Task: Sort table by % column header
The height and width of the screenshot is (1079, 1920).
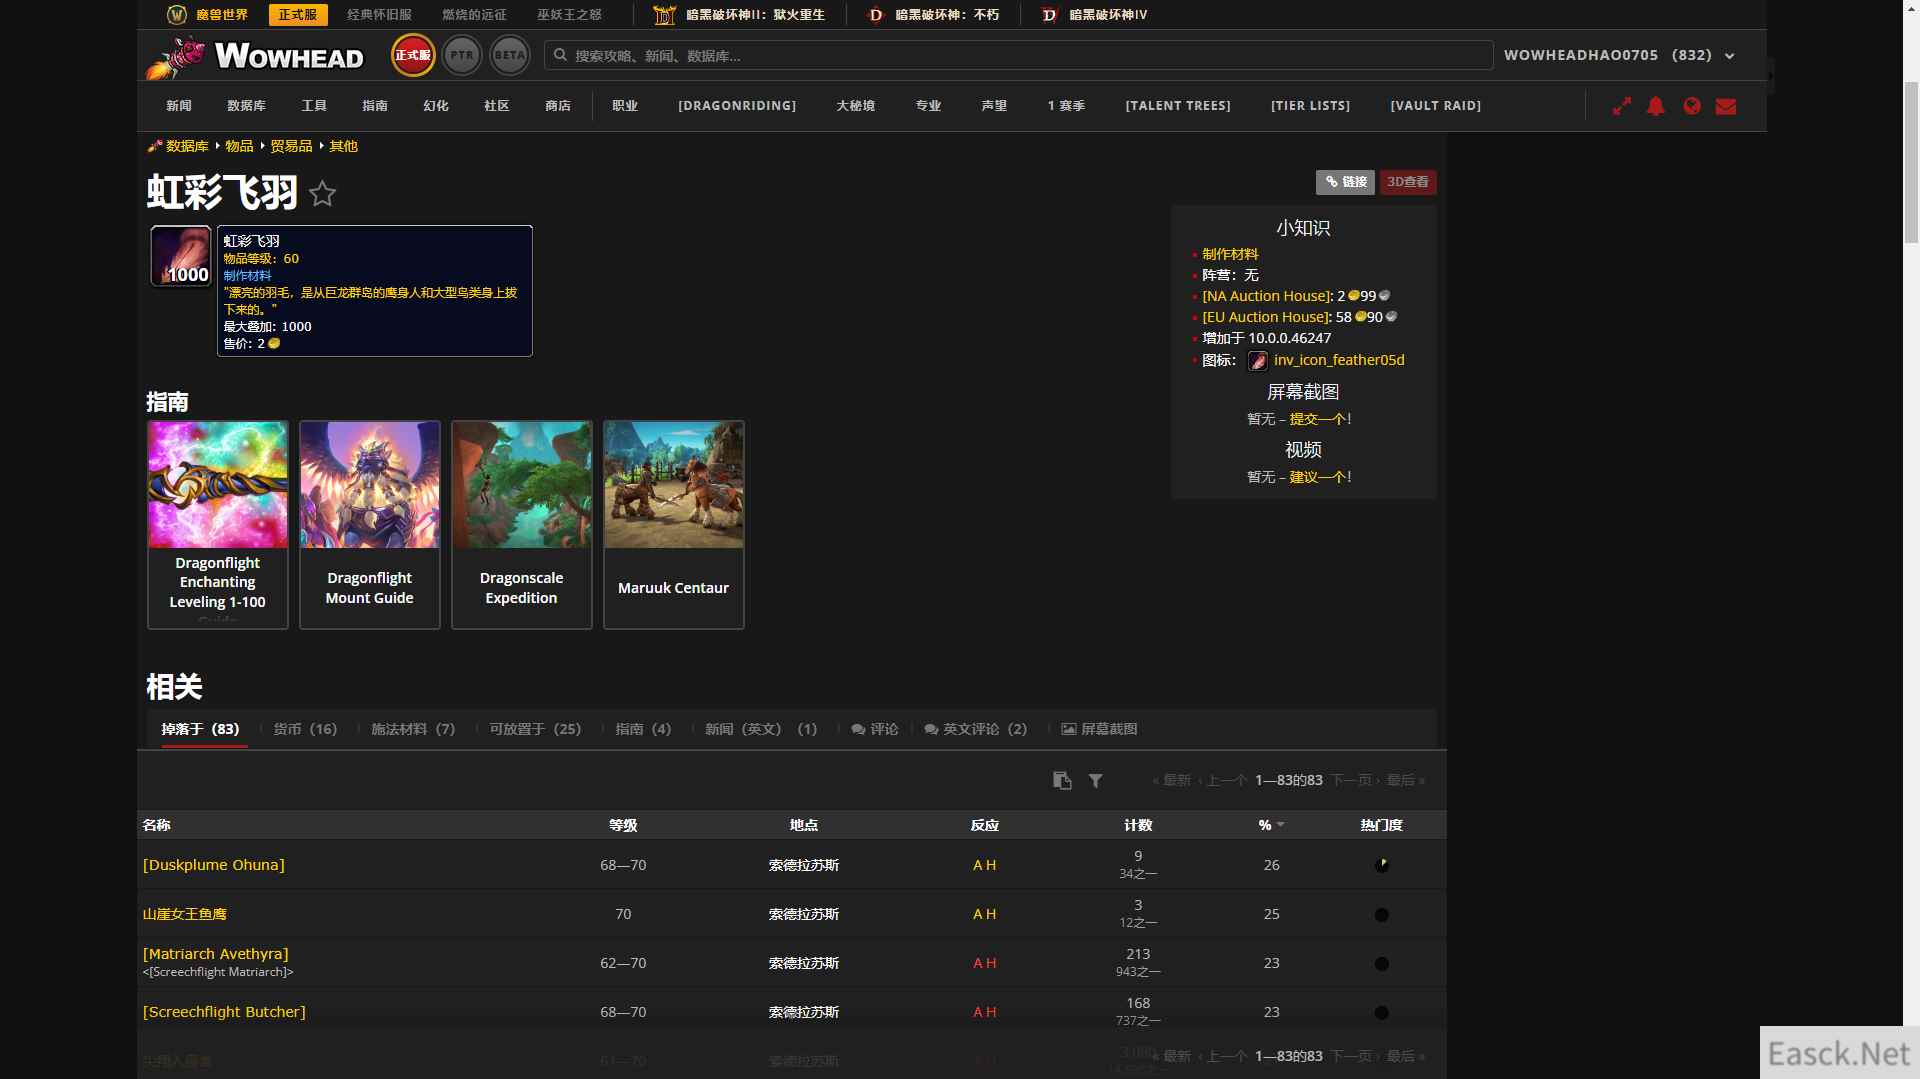Action: pyautogui.click(x=1270, y=825)
